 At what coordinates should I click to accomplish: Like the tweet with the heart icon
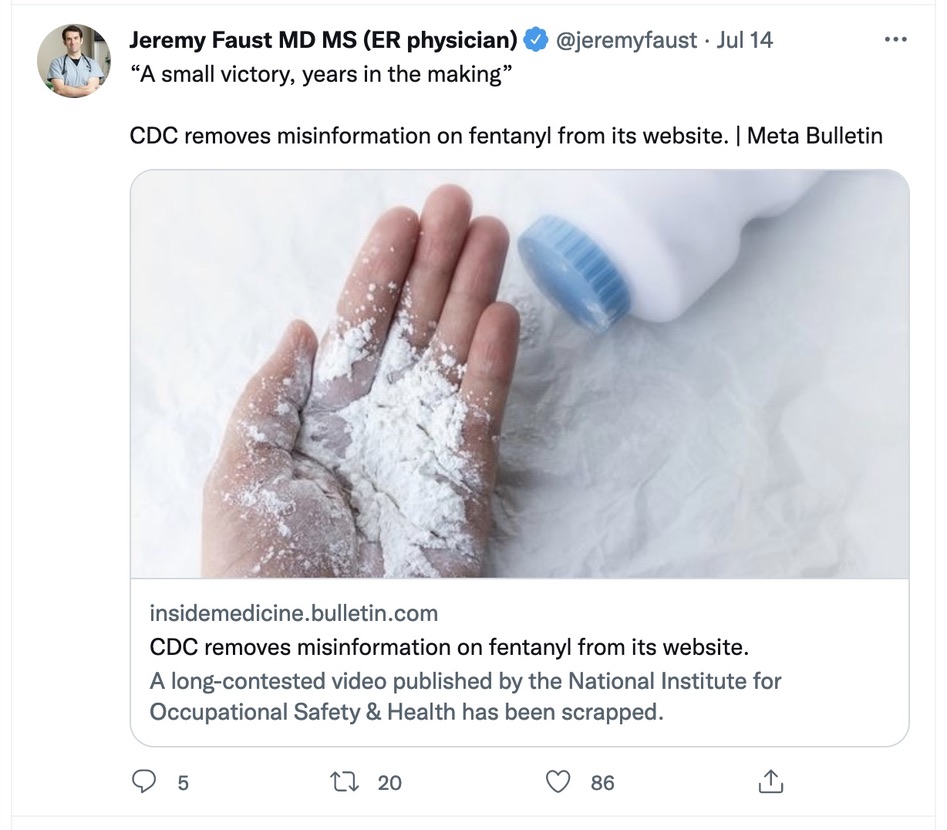click(x=557, y=782)
